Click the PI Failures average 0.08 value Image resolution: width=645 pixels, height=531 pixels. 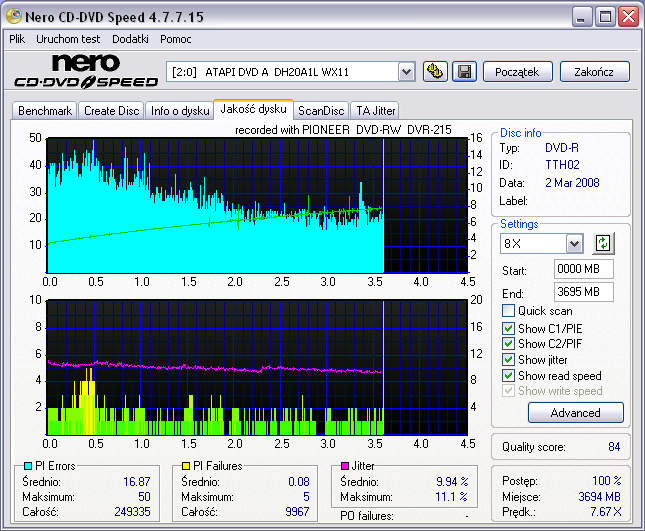[299, 482]
